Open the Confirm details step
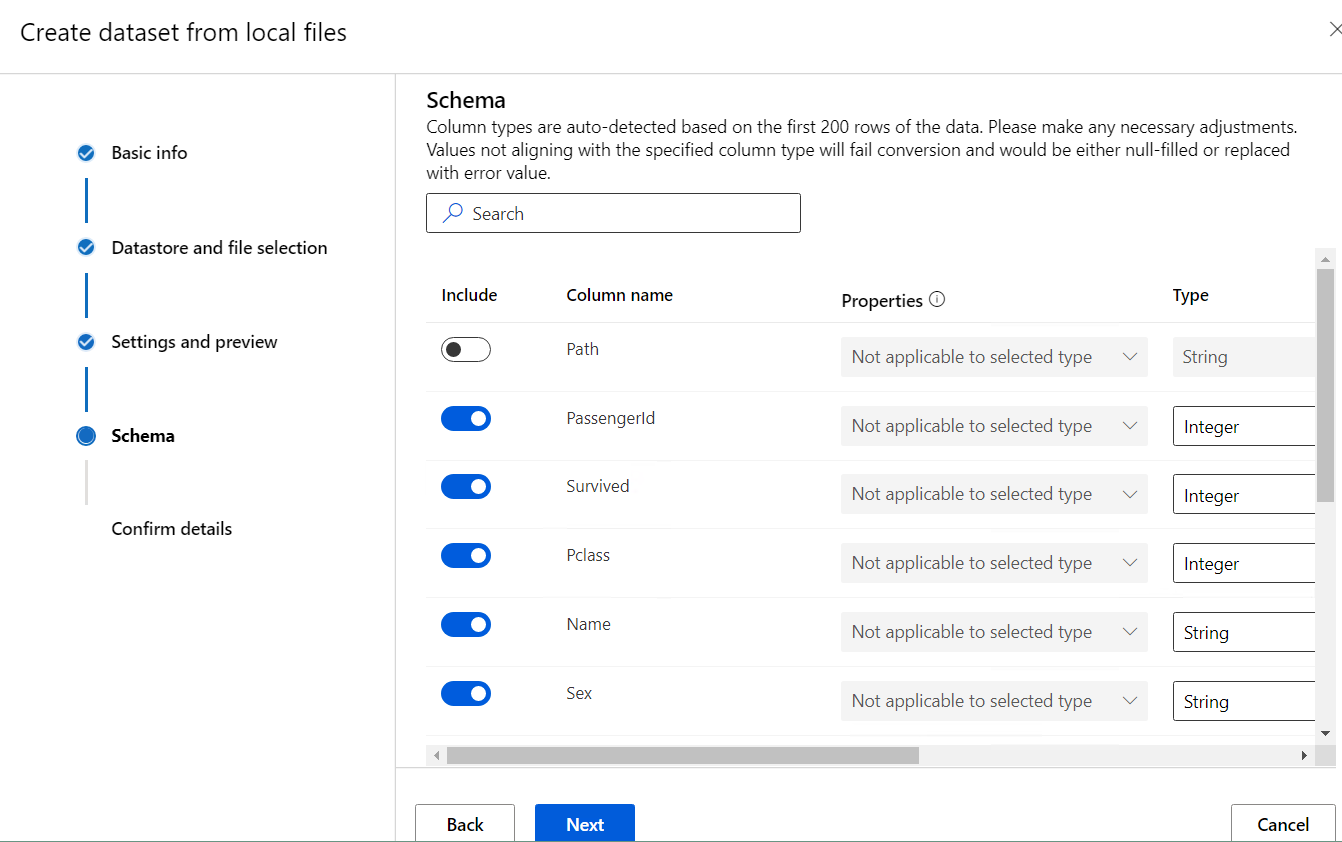 (171, 529)
